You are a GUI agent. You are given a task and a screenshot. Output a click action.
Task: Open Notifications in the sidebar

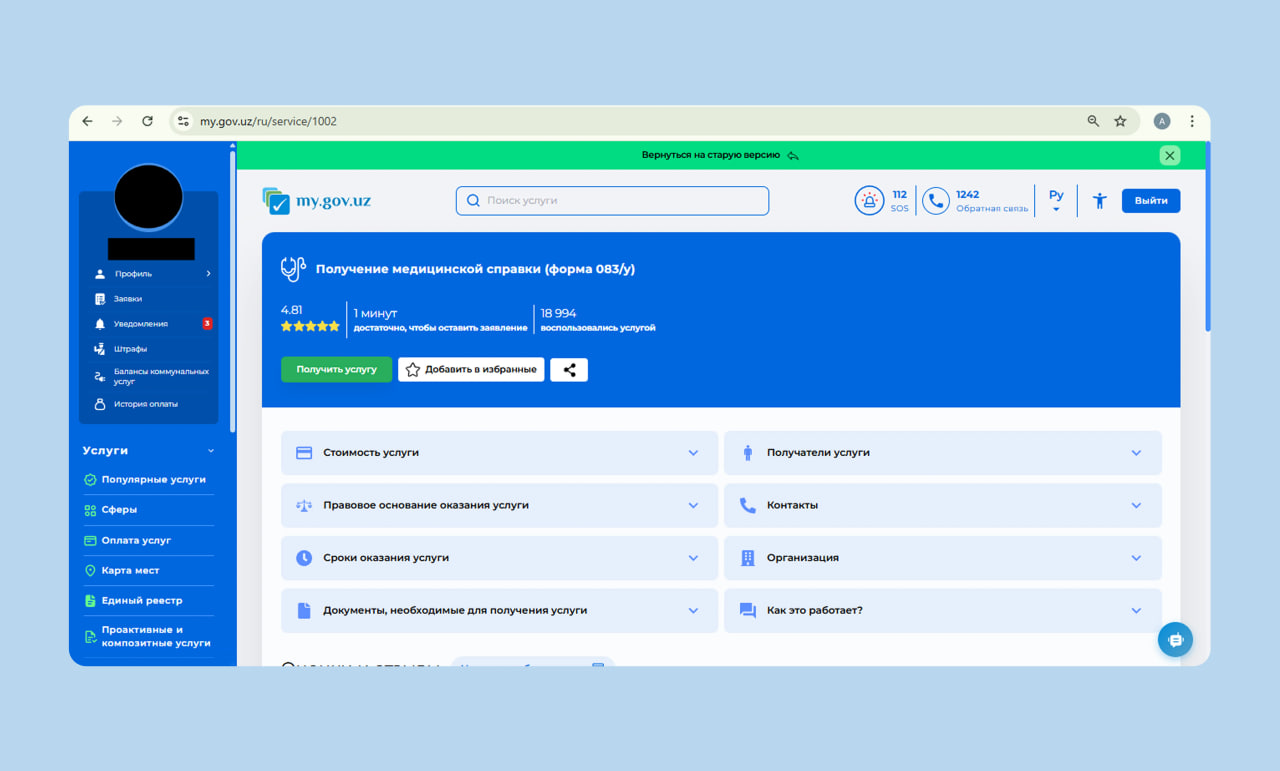[x=141, y=324]
